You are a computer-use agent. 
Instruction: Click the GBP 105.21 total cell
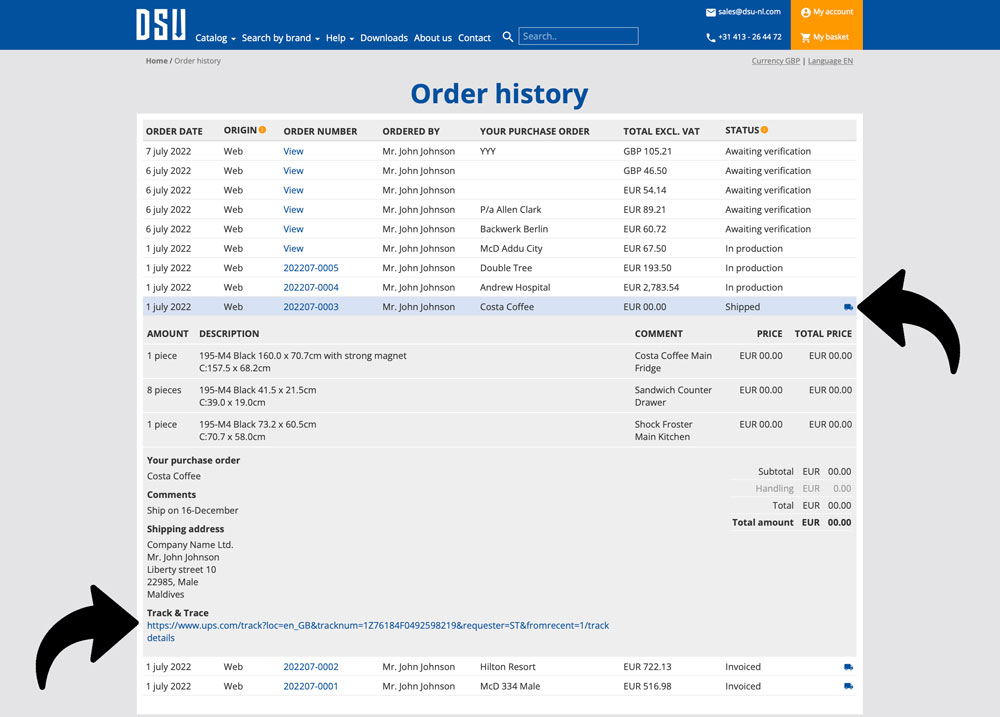(x=647, y=152)
